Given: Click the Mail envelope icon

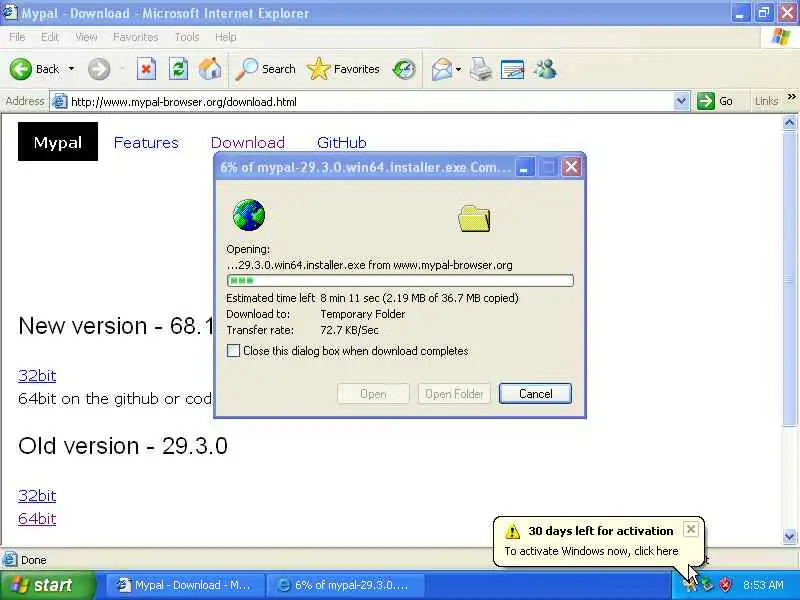Looking at the screenshot, I should (x=441, y=69).
